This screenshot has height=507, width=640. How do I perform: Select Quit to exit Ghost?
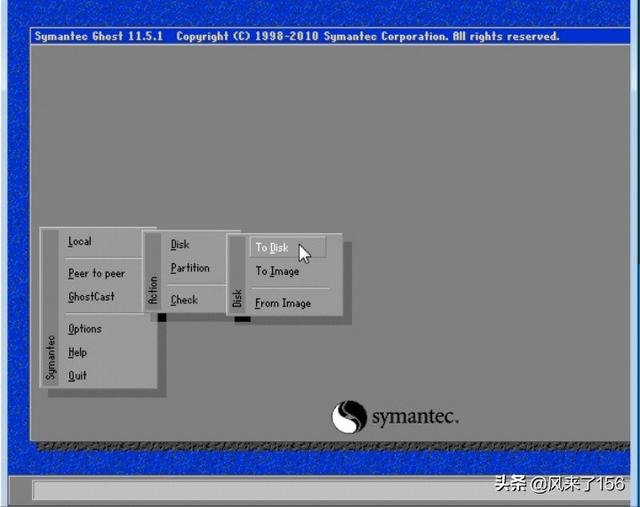coord(77,375)
